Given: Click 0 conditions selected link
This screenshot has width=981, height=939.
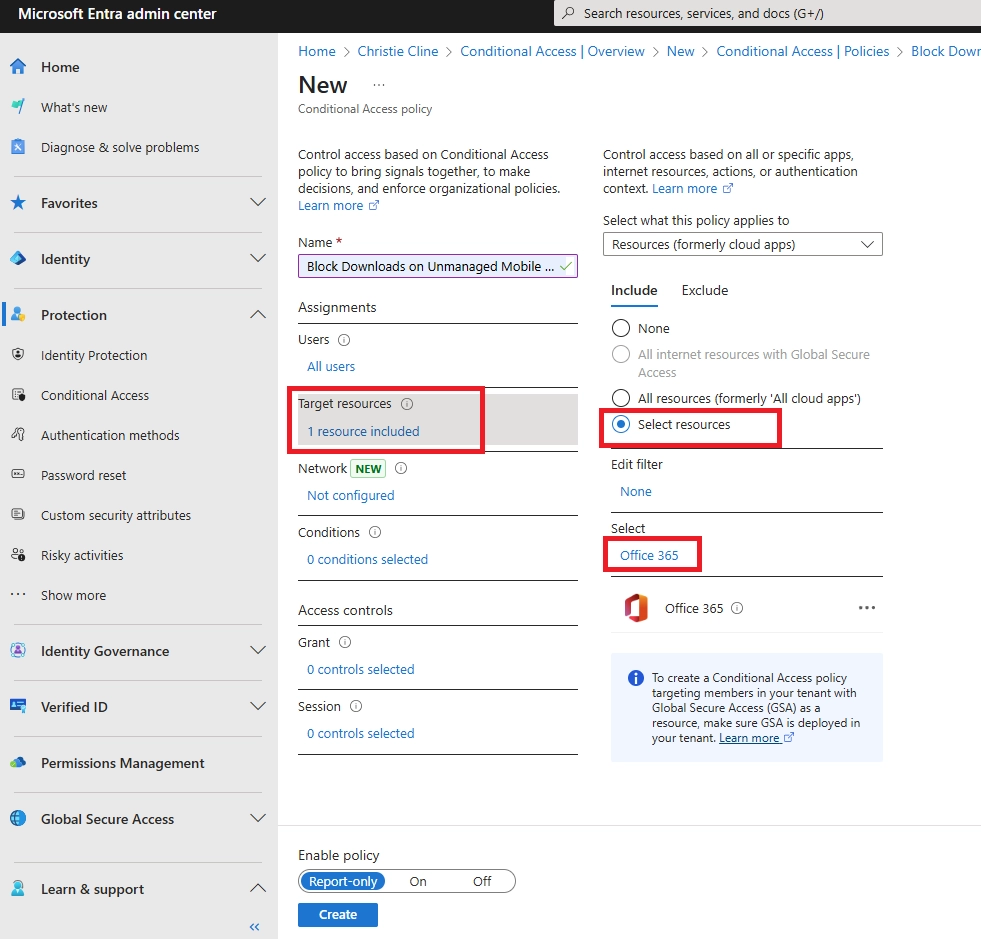Looking at the screenshot, I should 367,559.
